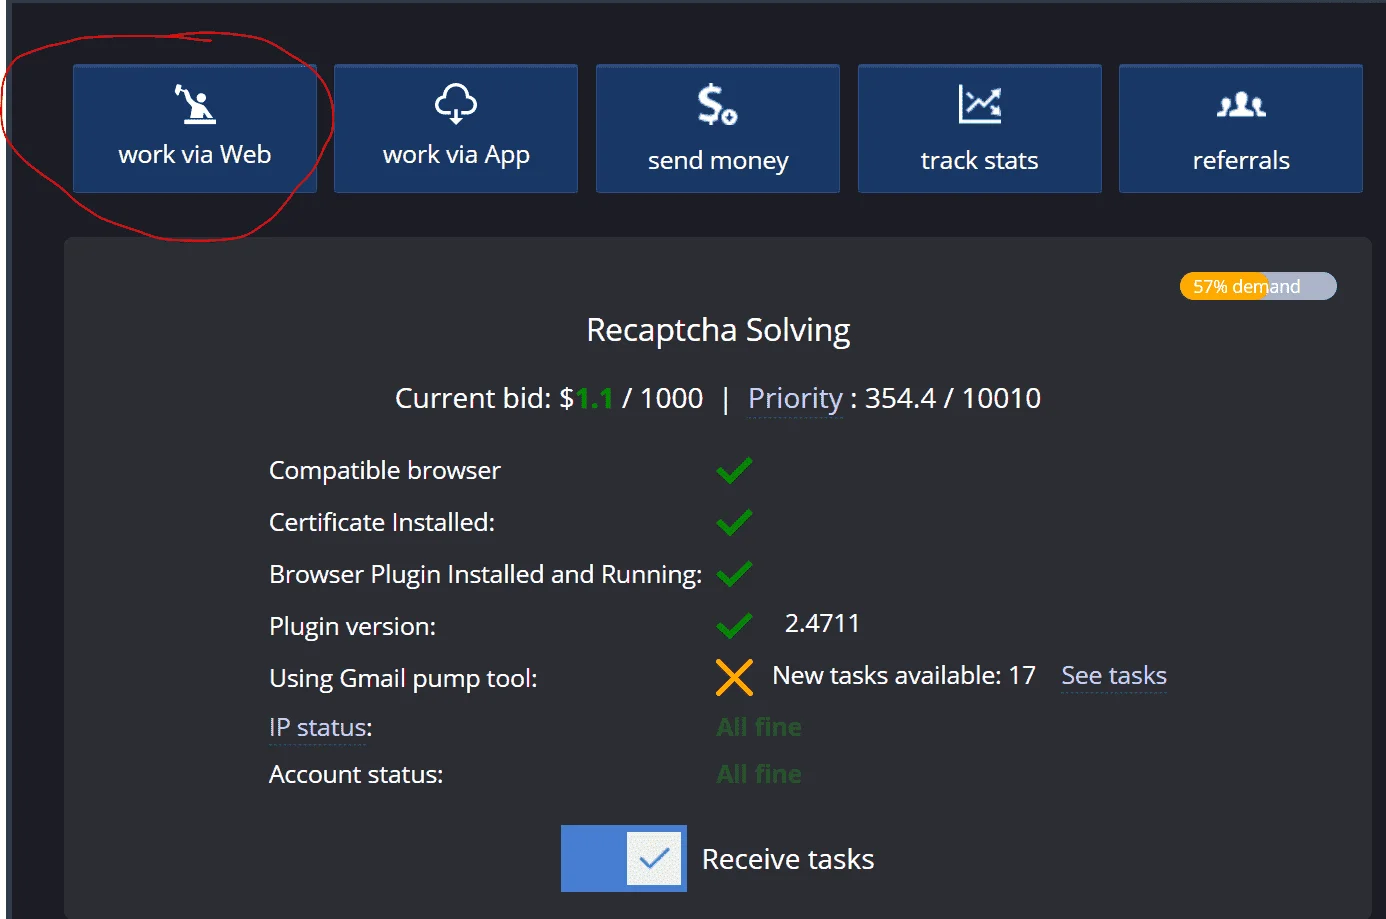This screenshot has width=1386, height=919.
Task: Open the send money tile
Action: pos(718,129)
